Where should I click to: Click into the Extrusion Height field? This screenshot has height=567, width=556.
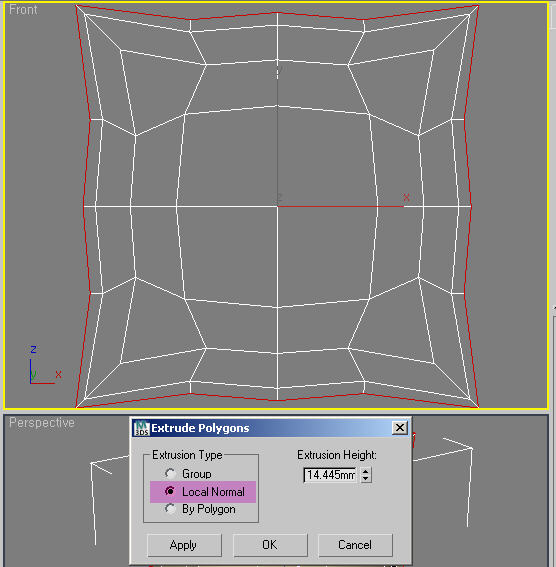pos(330,475)
